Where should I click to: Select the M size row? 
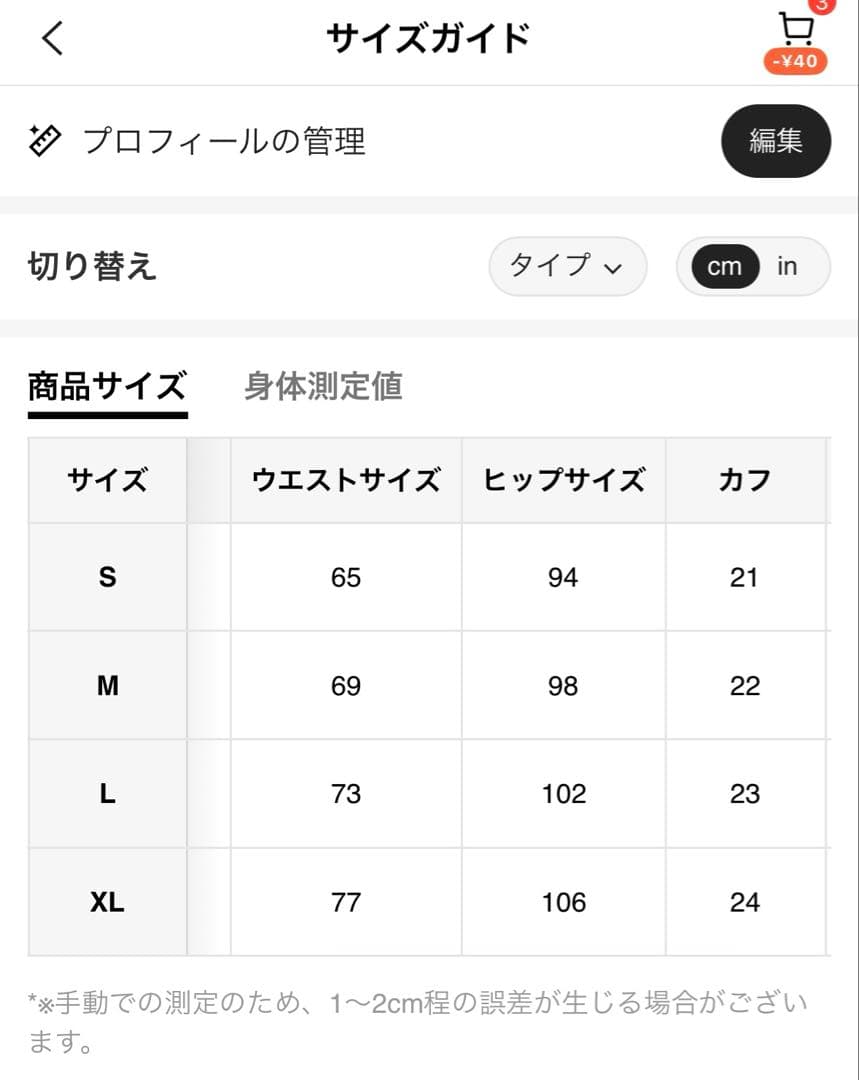(107, 686)
